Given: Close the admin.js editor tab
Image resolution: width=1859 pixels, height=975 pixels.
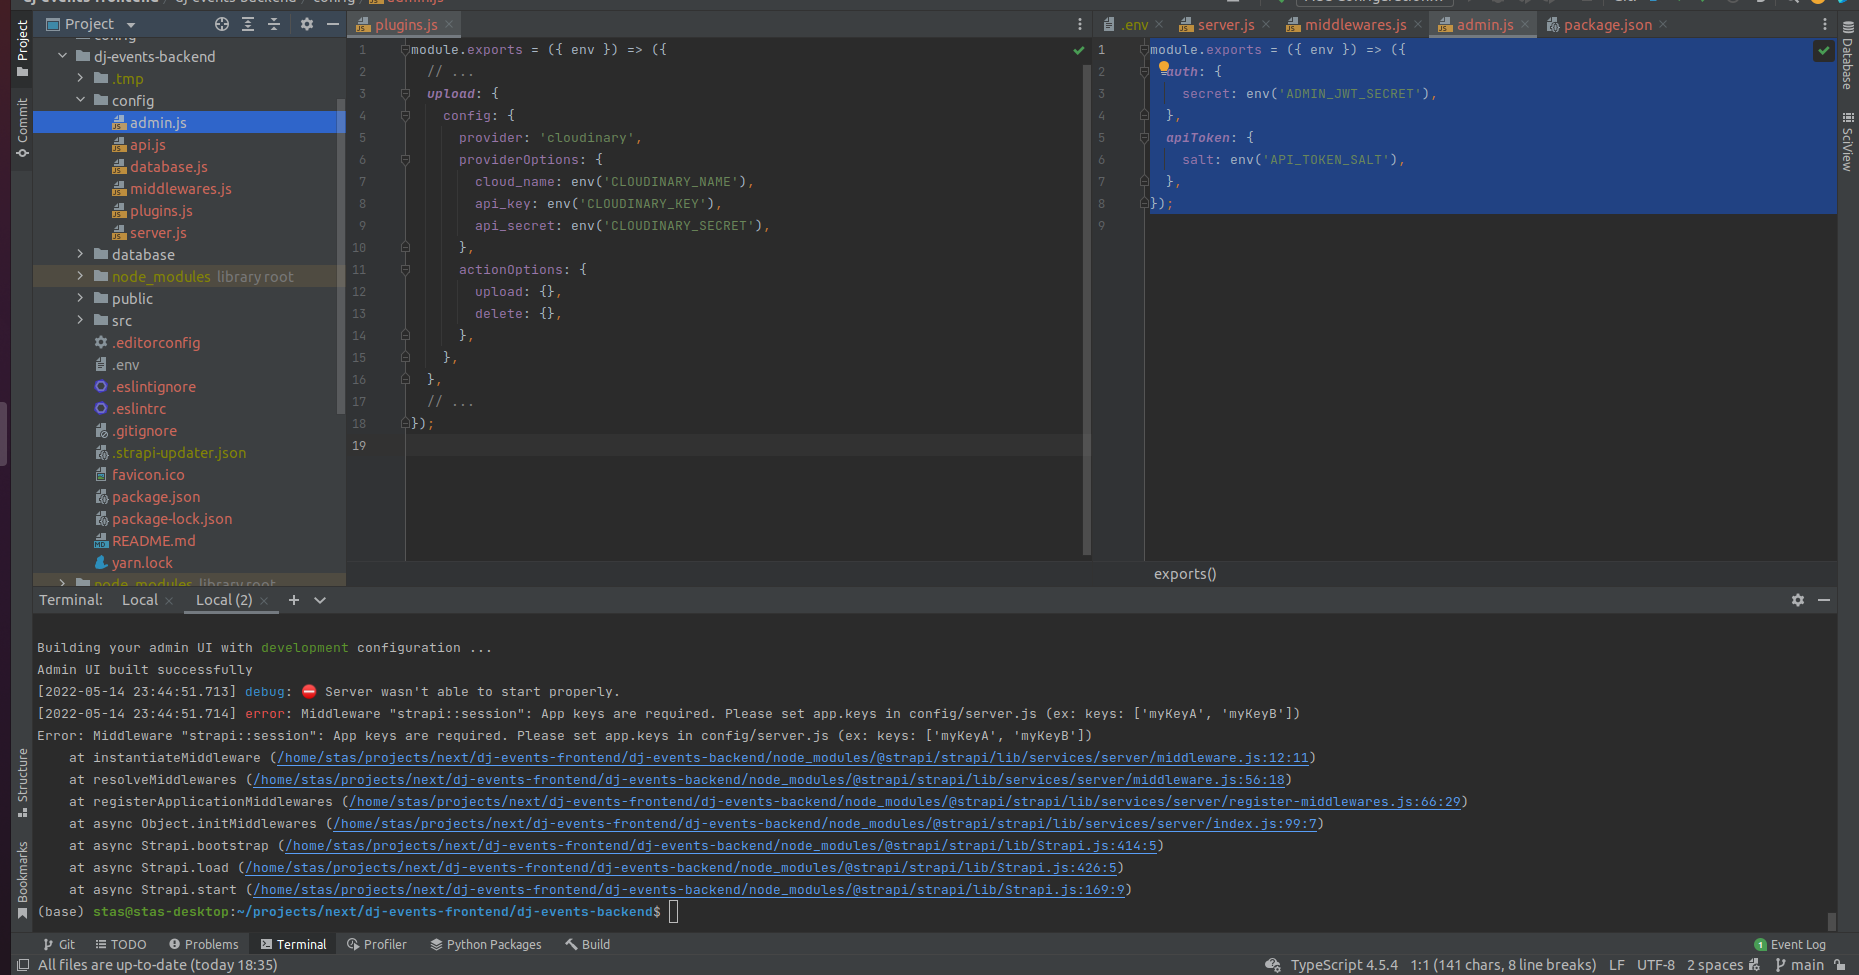Looking at the screenshot, I should 1525,24.
